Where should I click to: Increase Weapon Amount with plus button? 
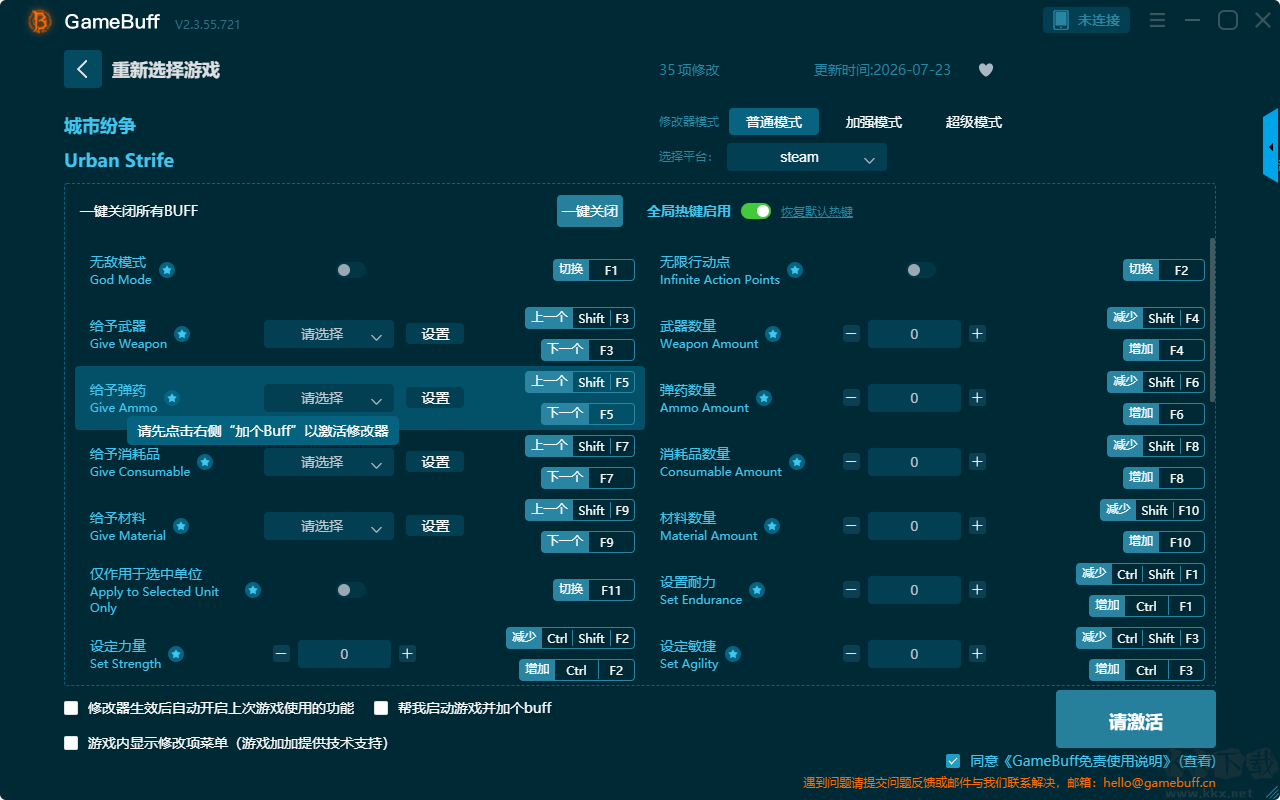tap(977, 334)
